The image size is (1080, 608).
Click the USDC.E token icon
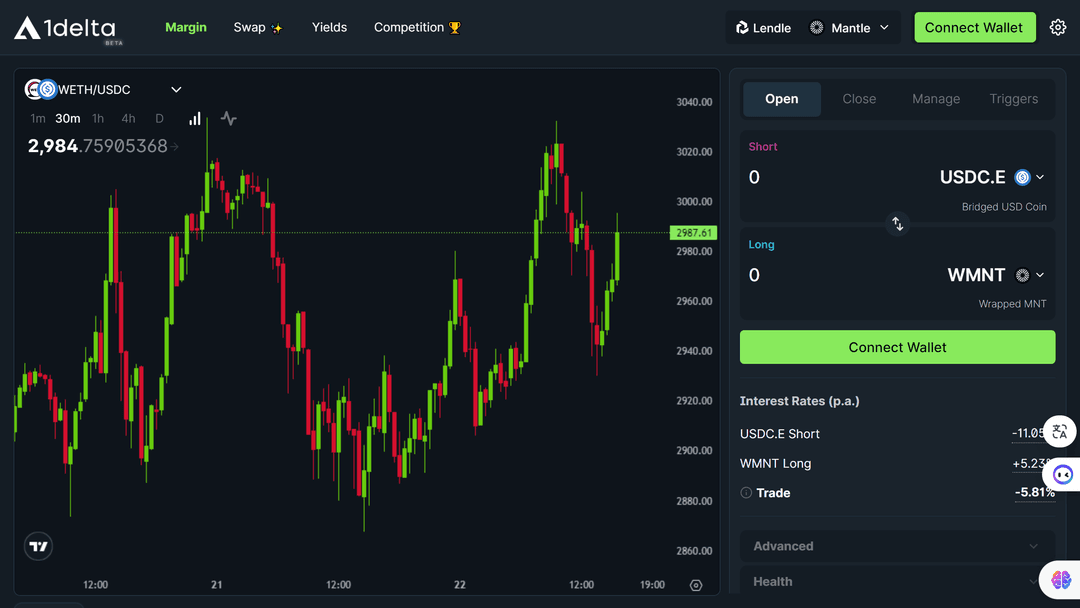pyautogui.click(x=1022, y=178)
